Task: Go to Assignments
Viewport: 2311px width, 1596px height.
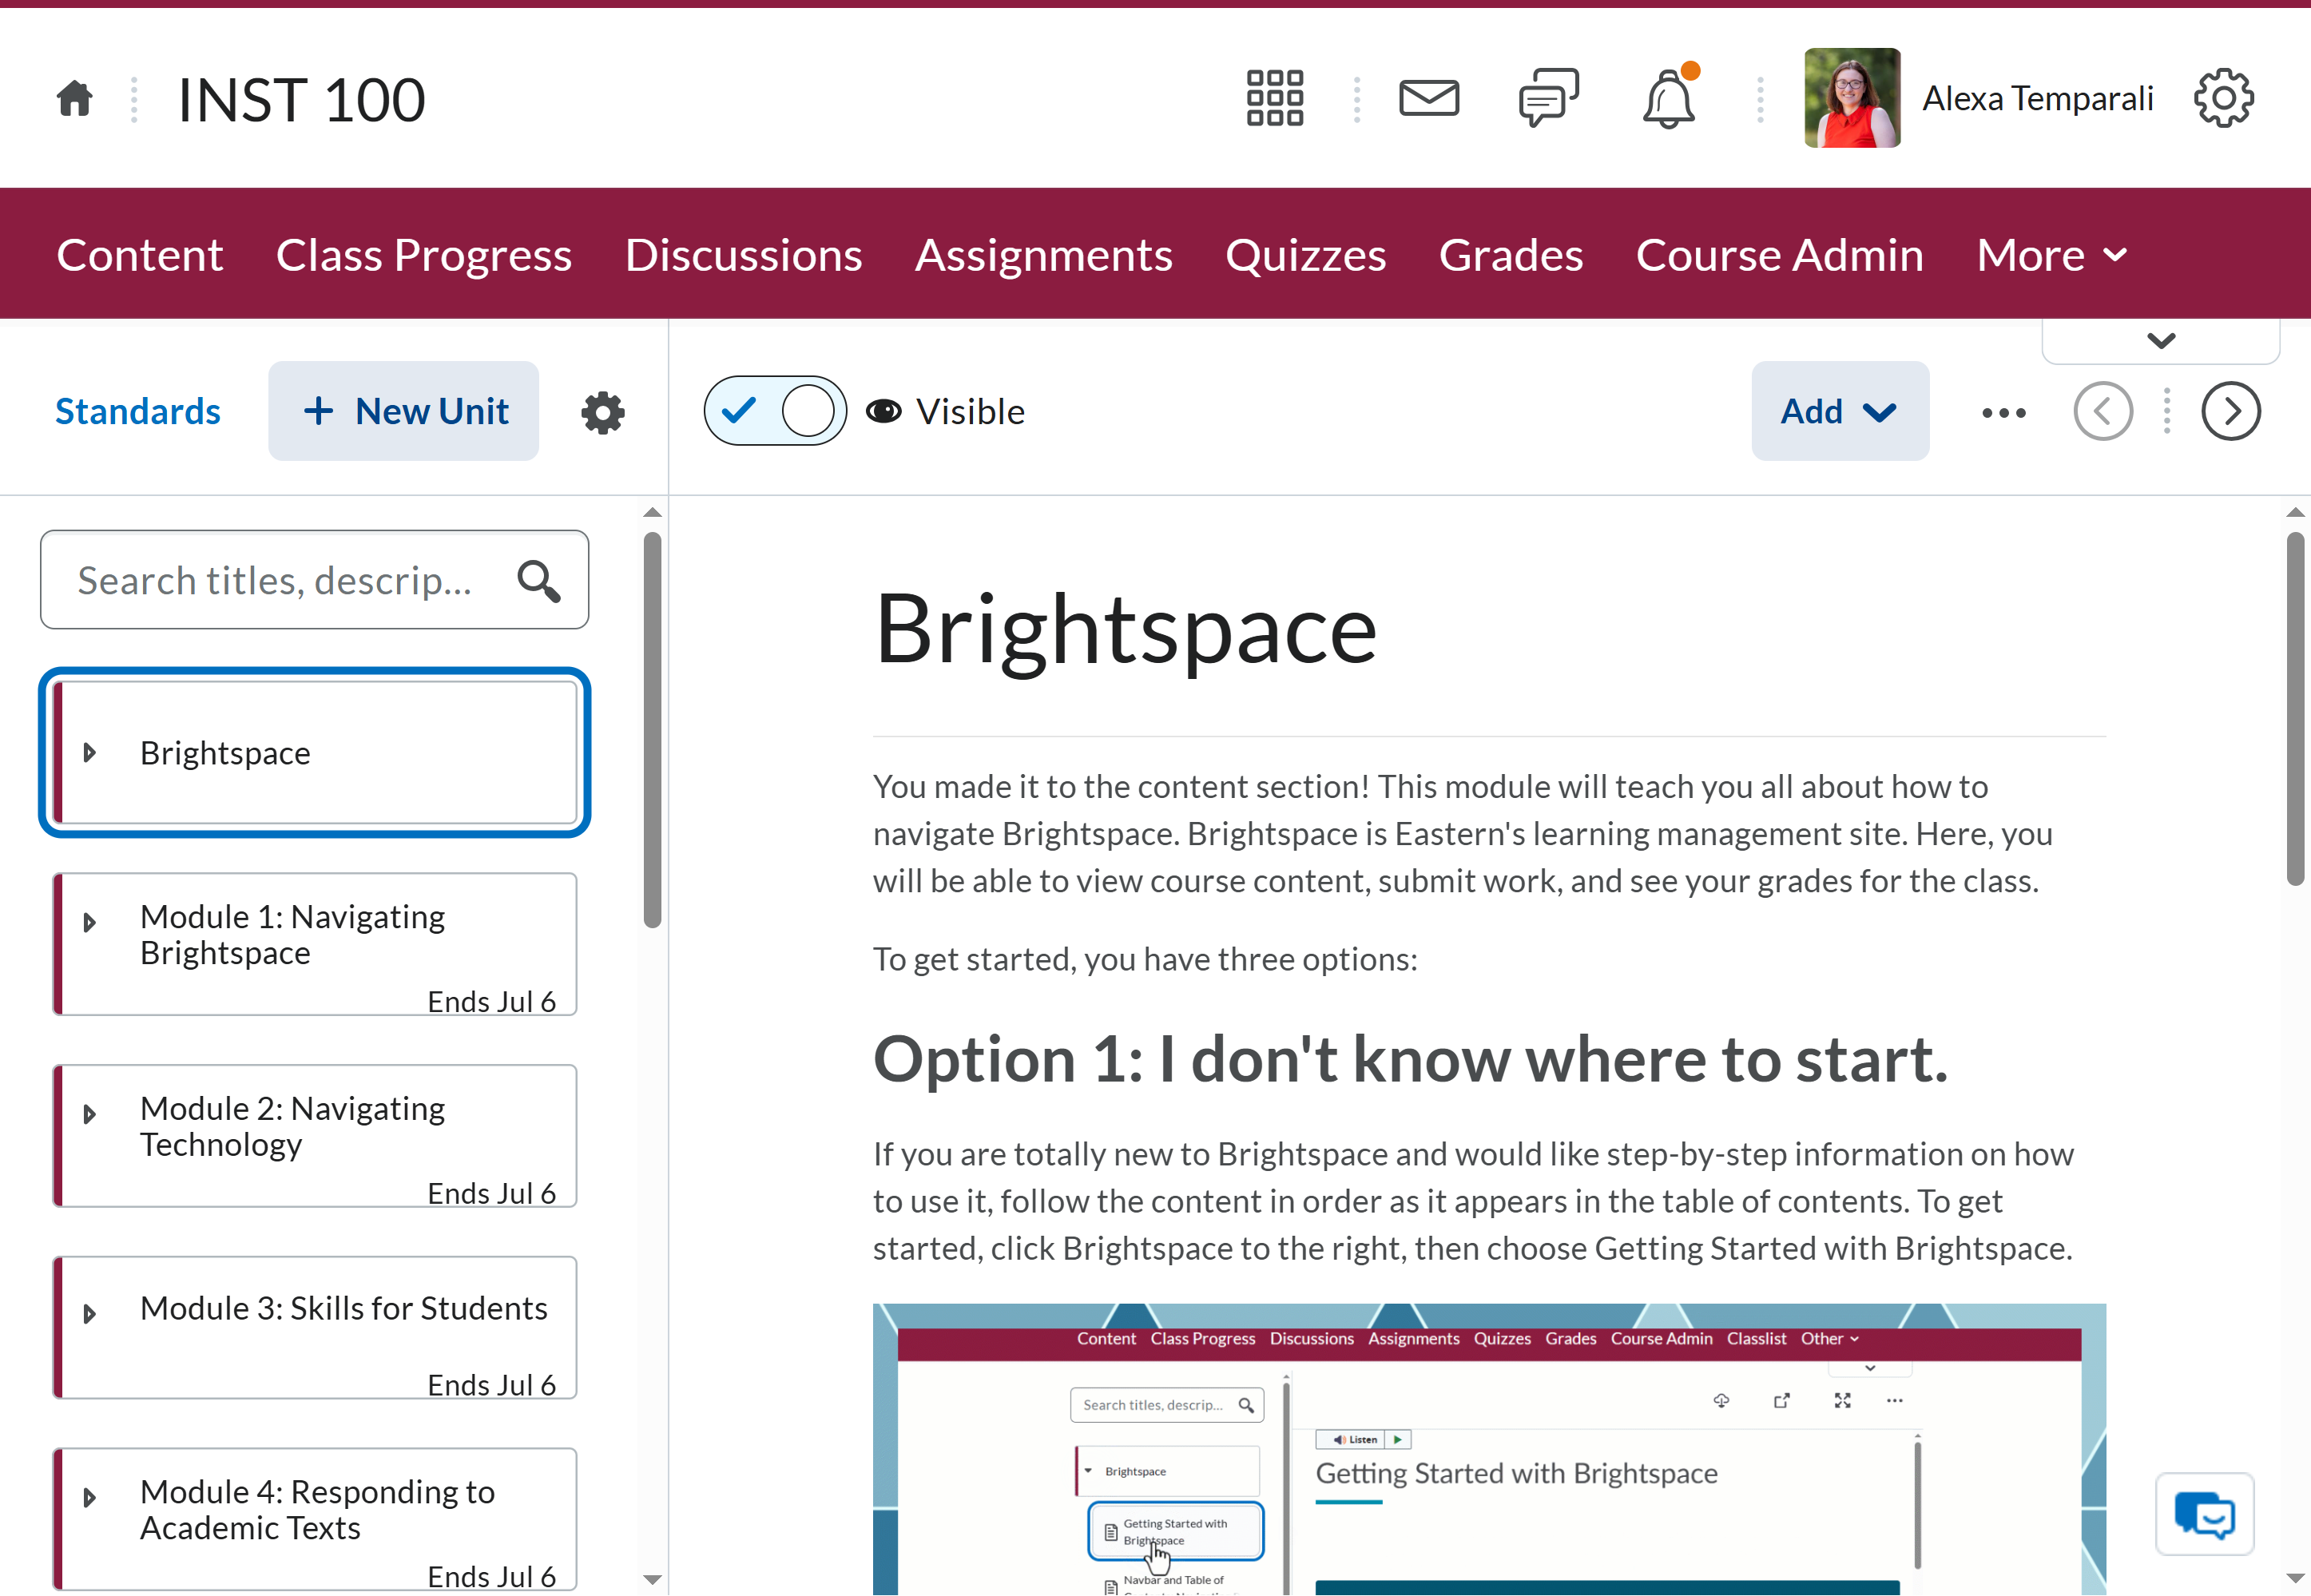Action: pyautogui.click(x=1043, y=255)
